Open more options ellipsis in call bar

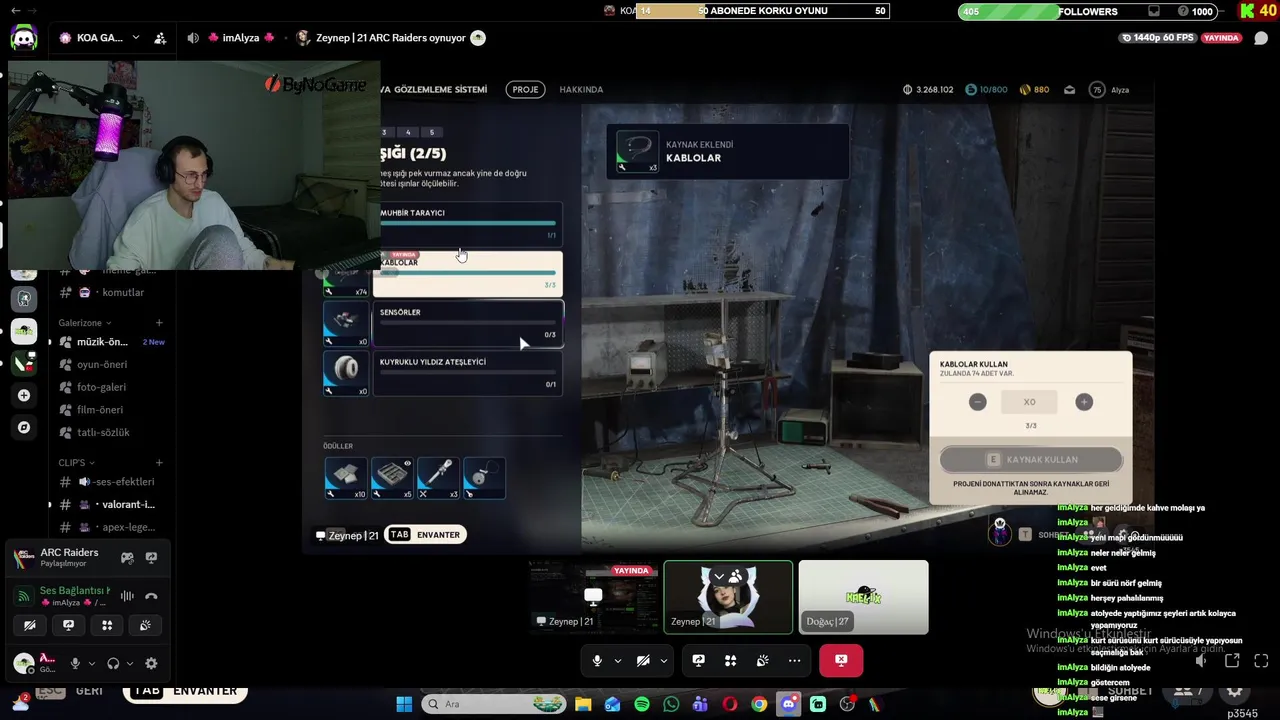coord(794,660)
